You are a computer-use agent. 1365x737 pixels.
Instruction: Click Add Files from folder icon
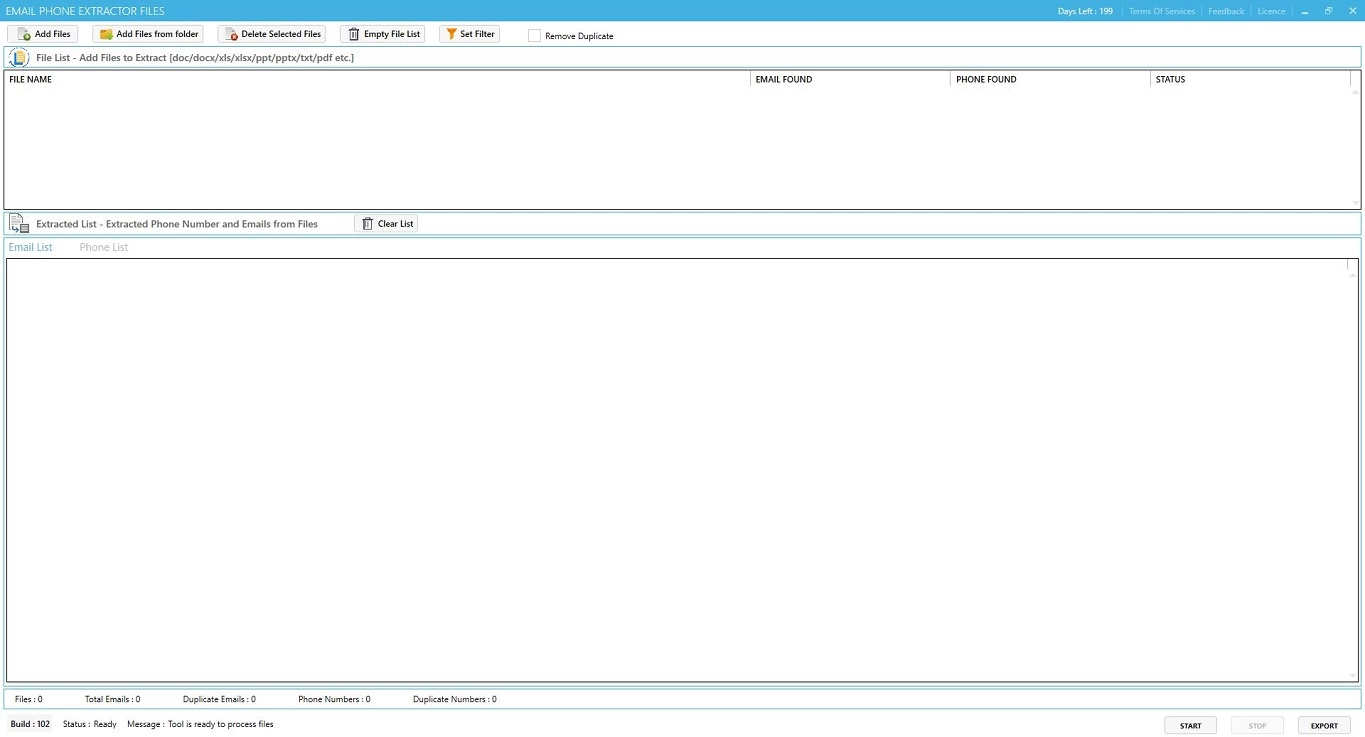click(x=106, y=34)
